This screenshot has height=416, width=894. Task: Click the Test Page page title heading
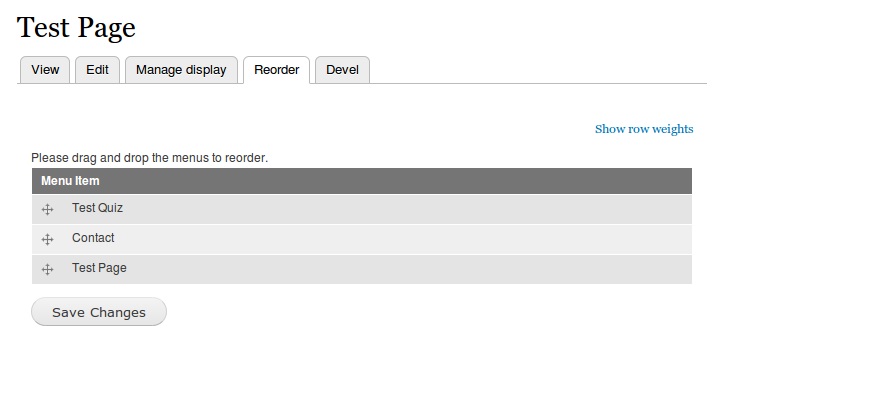click(76, 27)
